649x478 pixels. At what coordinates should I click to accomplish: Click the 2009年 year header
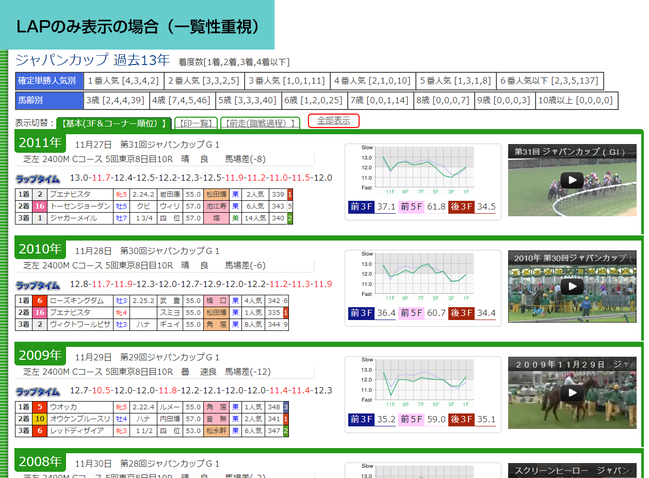(40, 355)
